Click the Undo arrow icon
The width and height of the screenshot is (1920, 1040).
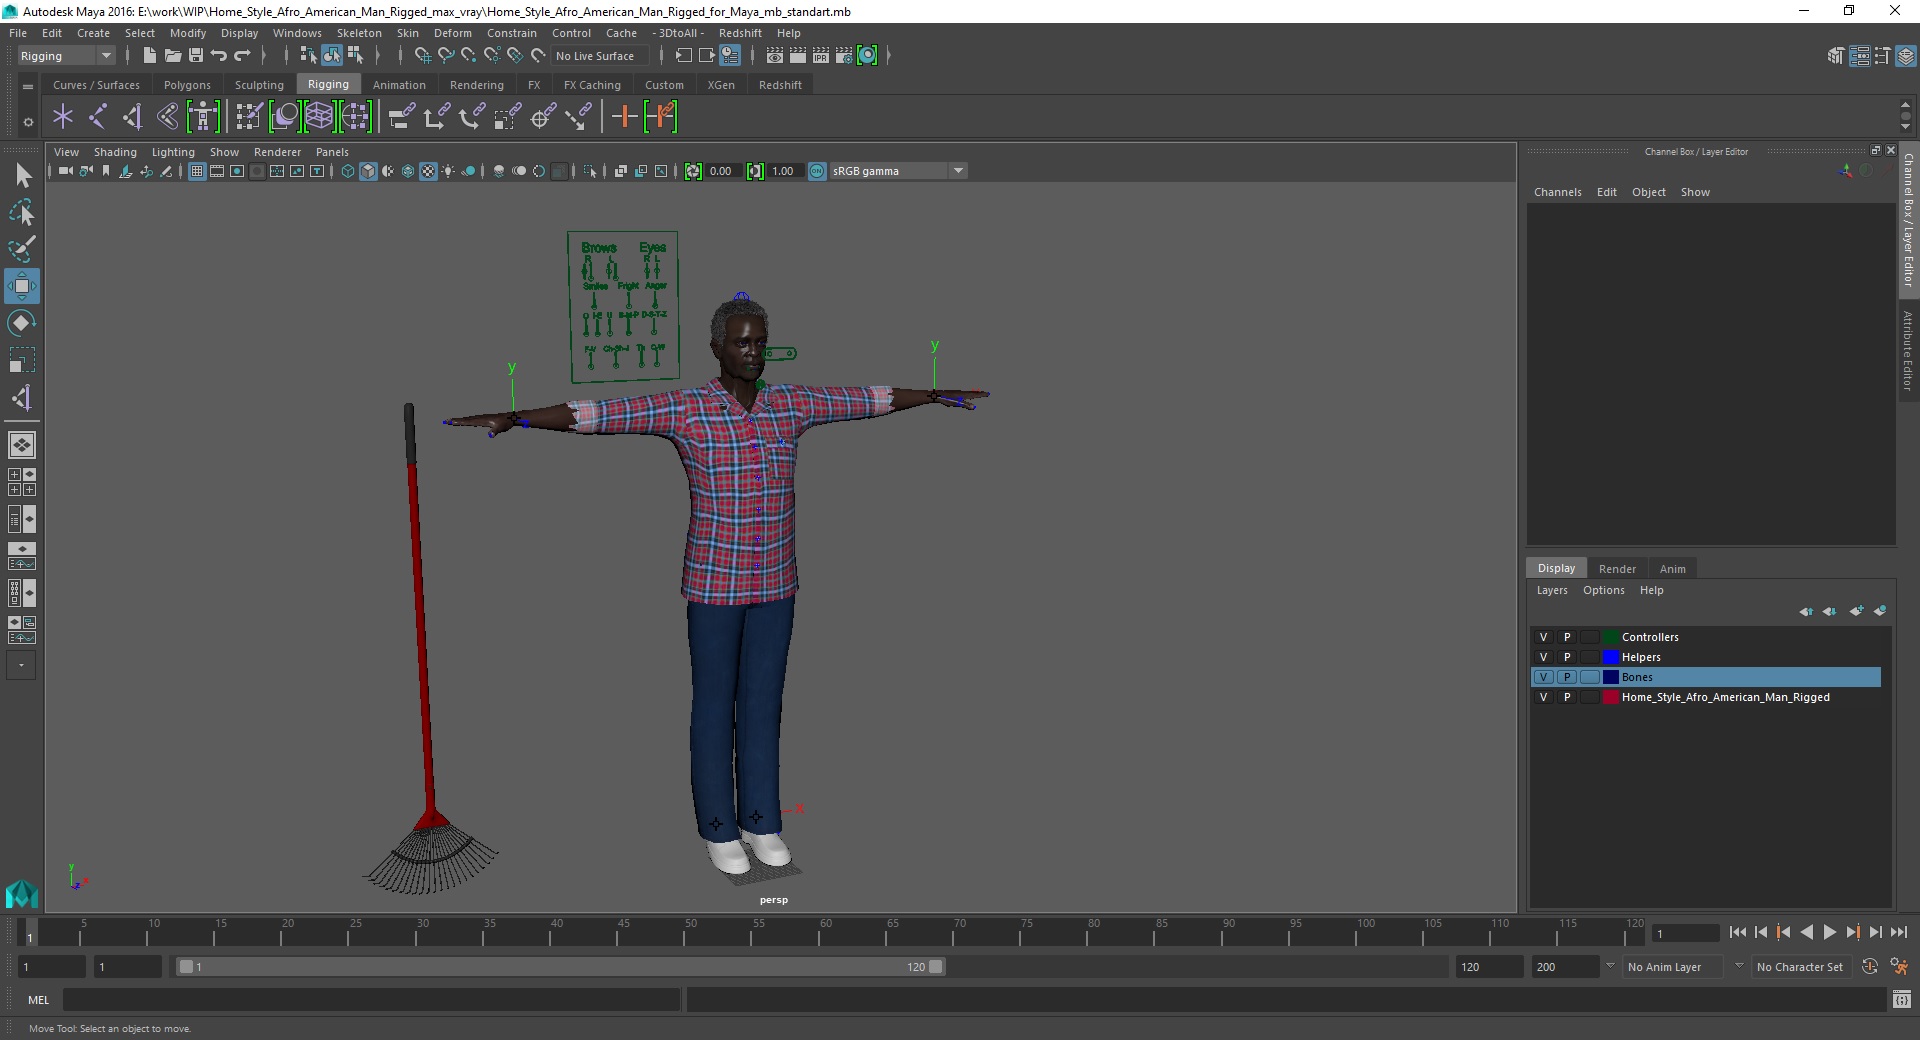219,56
